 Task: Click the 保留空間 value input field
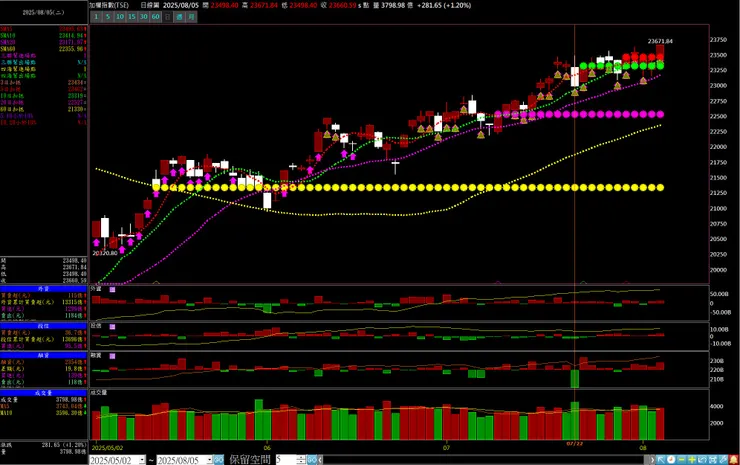pyautogui.click(x=286, y=460)
